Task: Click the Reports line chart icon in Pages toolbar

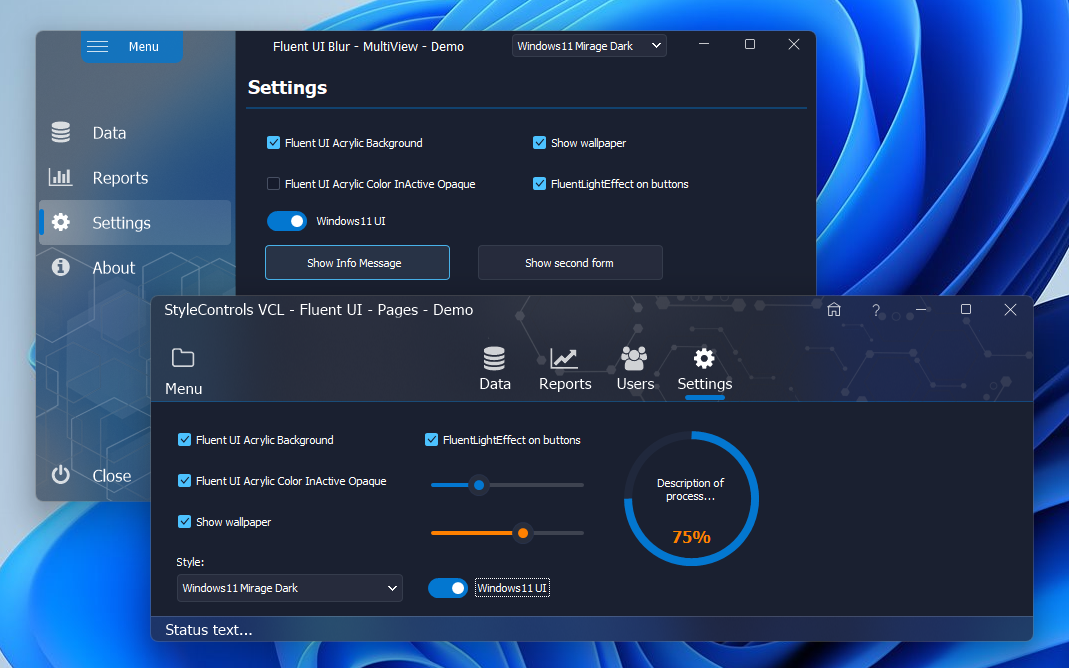Action: pyautogui.click(x=564, y=359)
